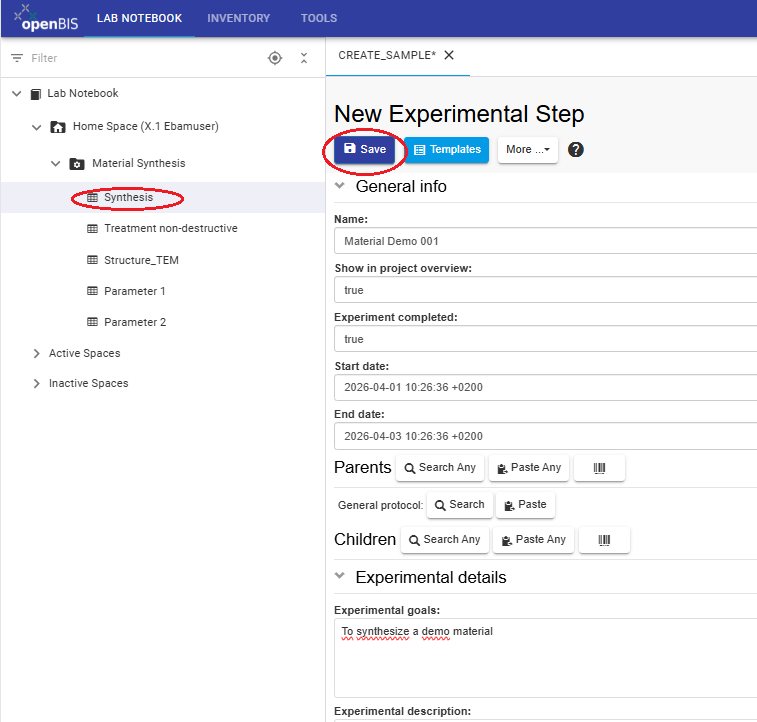
Task: Click table icon beside Parameter 2
Action: tap(92, 321)
